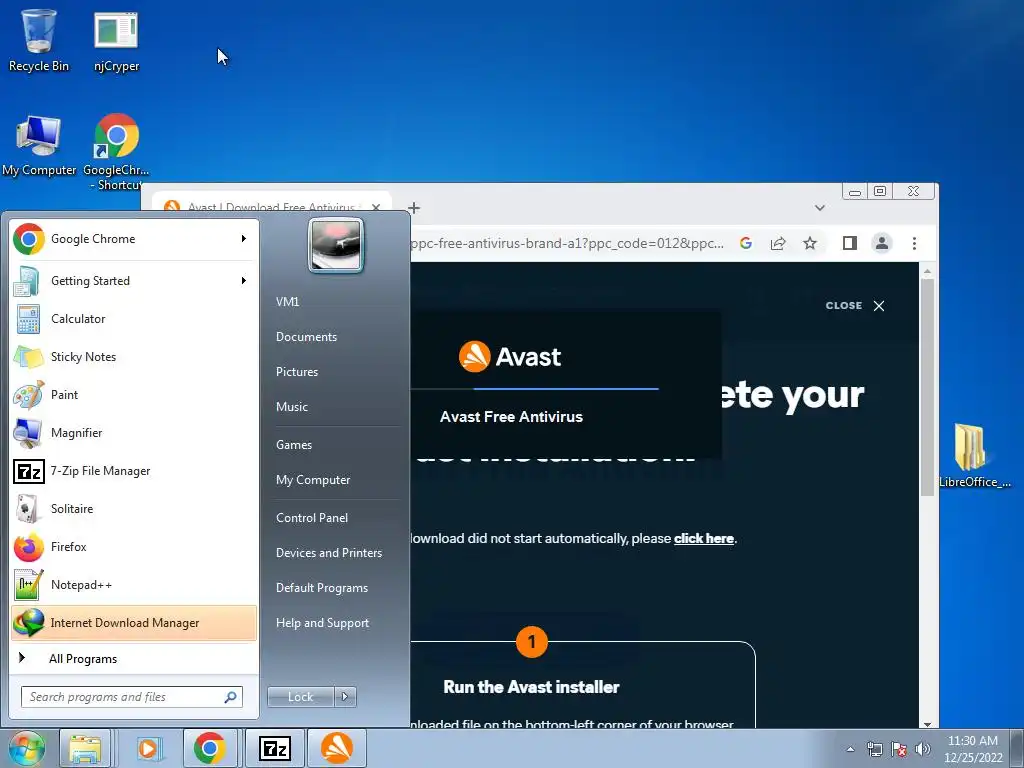Expand Getting Started submenu arrow
Viewport: 1024px width, 768px height.
244,281
